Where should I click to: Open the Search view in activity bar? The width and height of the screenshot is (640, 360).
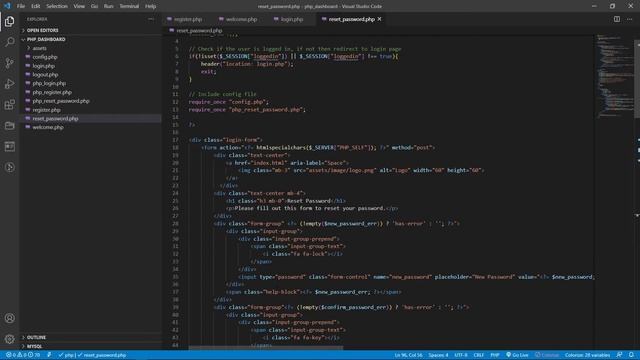(x=9, y=42)
